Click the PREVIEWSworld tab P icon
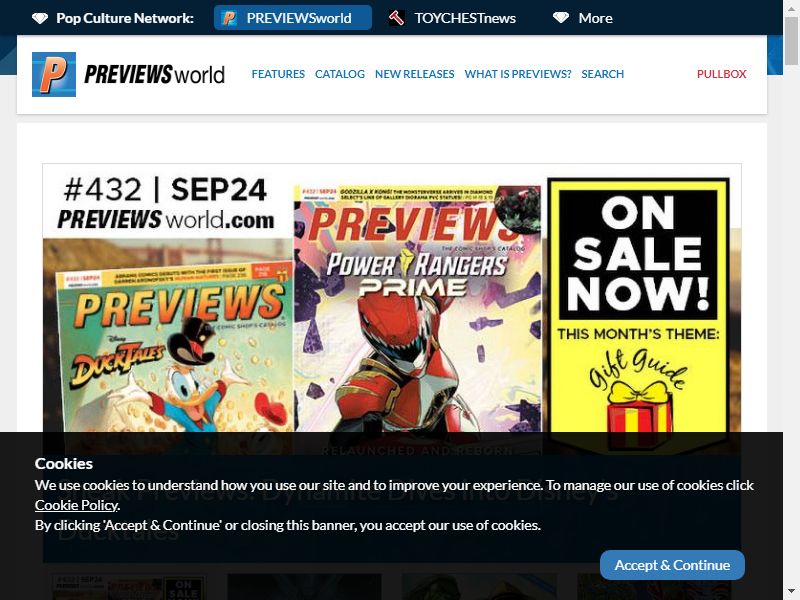This screenshot has width=800, height=600. pyautogui.click(x=229, y=18)
